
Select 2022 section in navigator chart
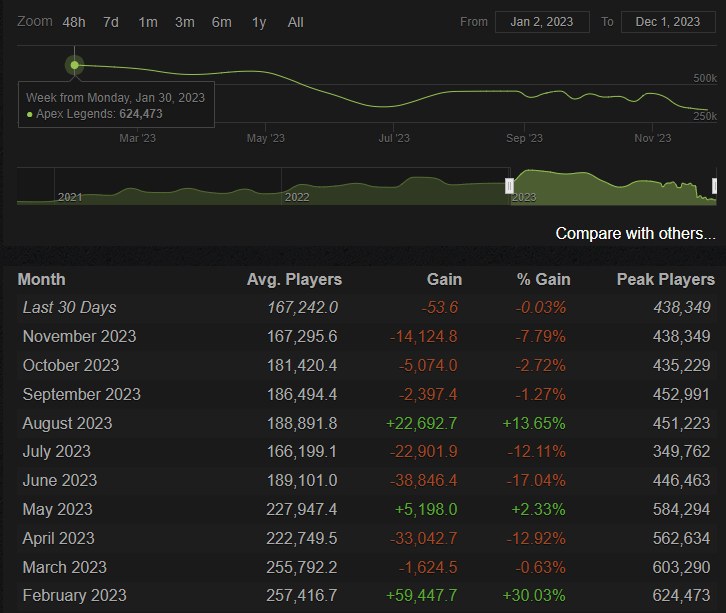coord(297,197)
